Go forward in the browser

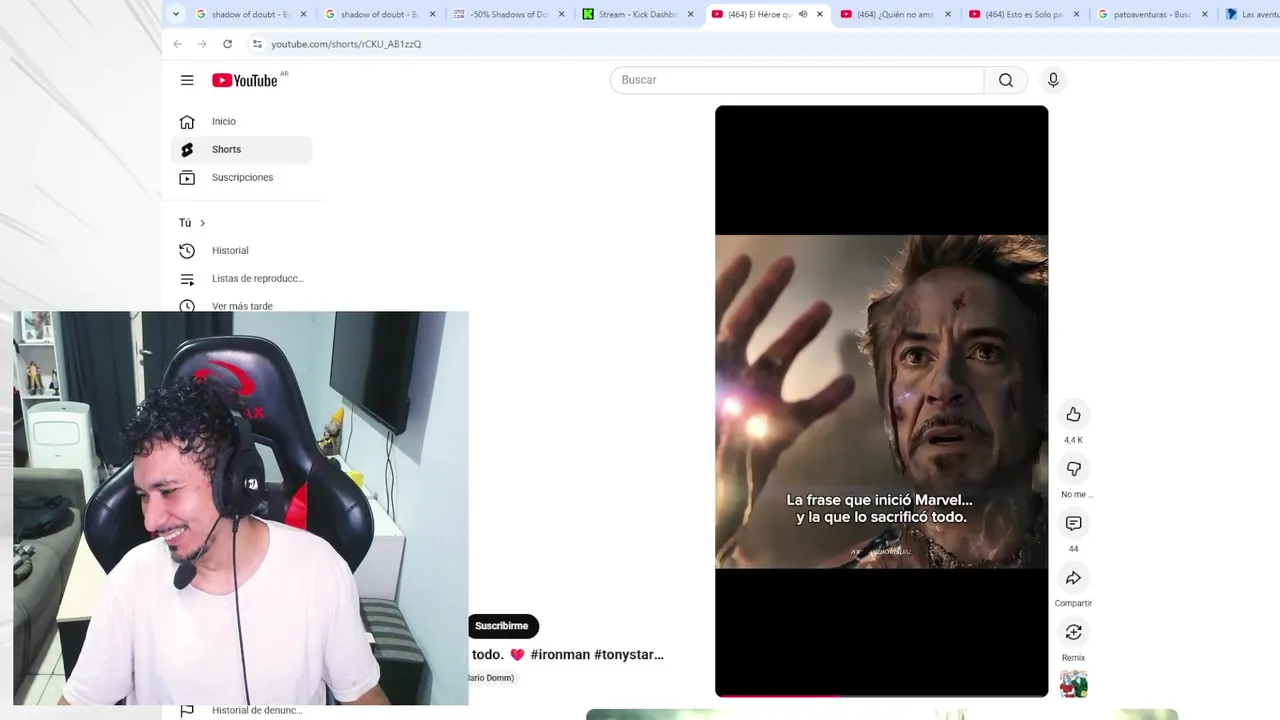202,44
